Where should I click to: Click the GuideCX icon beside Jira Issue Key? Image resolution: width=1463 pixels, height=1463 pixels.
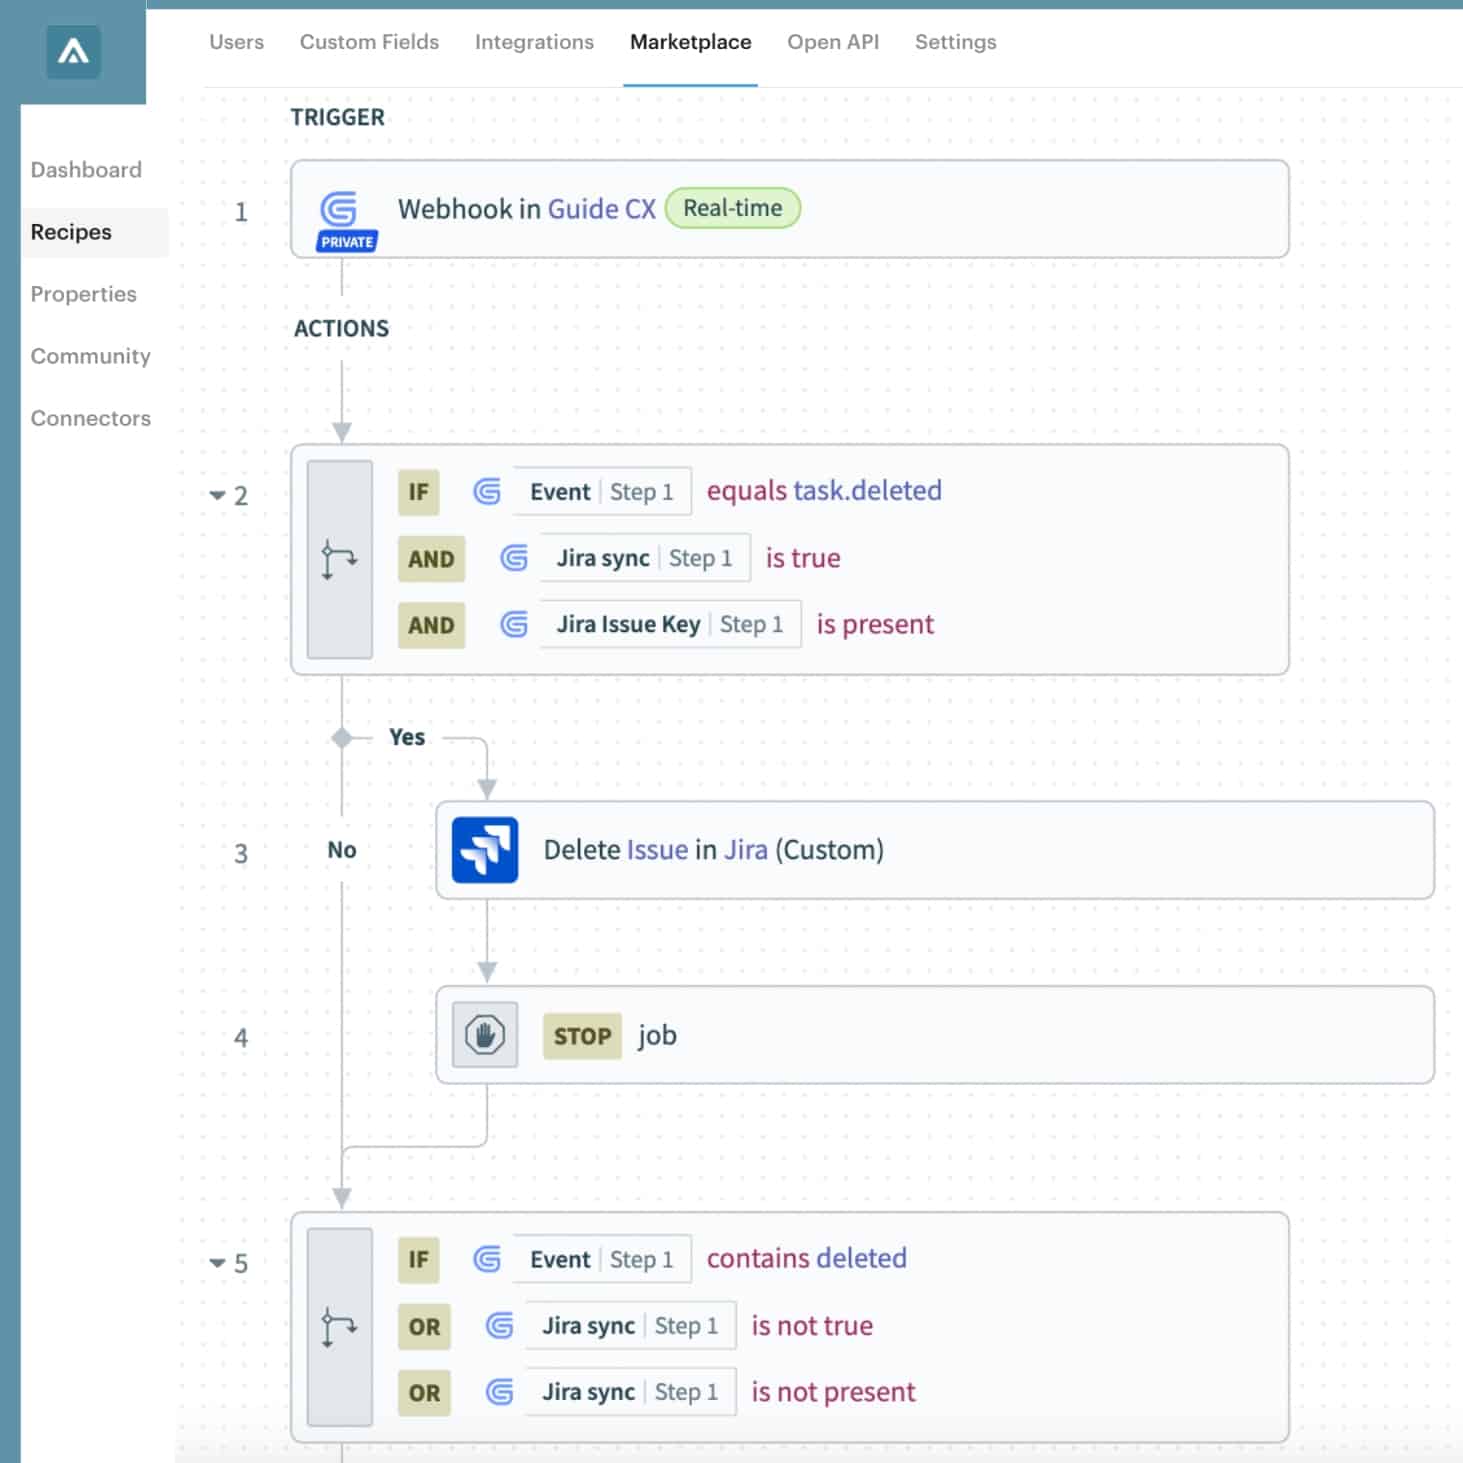coord(514,624)
